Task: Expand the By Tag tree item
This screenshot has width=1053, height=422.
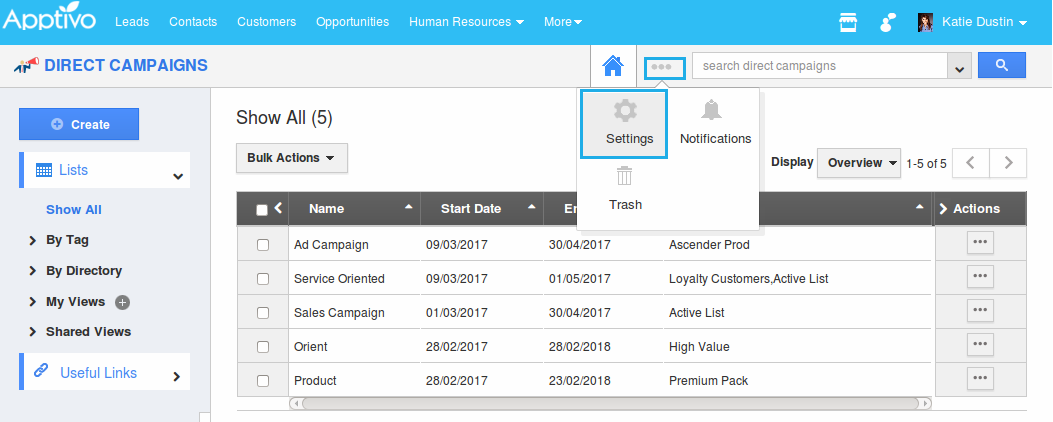Action: pyautogui.click(x=34, y=240)
